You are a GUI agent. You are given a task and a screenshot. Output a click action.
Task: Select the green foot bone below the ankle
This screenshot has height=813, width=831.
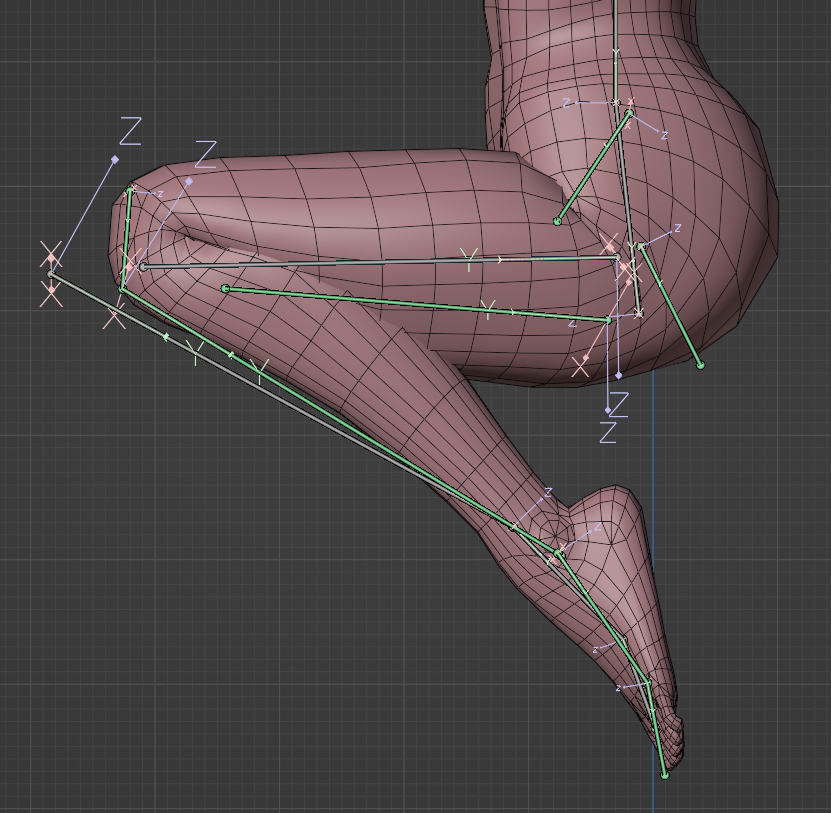(x=603, y=617)
